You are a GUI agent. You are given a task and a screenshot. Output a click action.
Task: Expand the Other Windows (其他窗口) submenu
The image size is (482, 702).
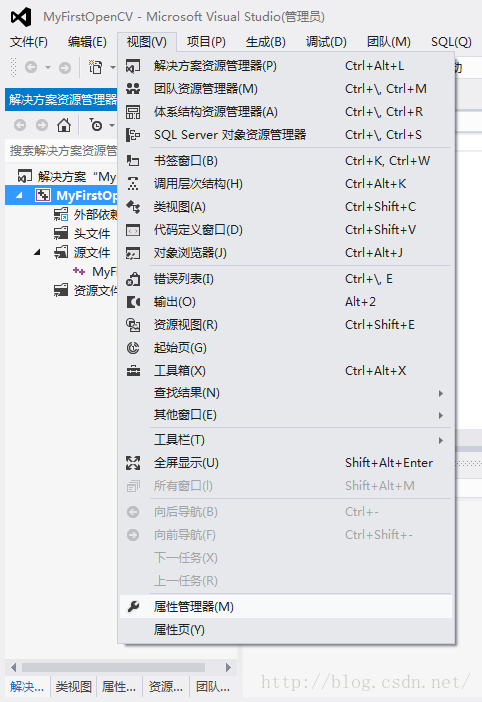[x=441, y=415]
